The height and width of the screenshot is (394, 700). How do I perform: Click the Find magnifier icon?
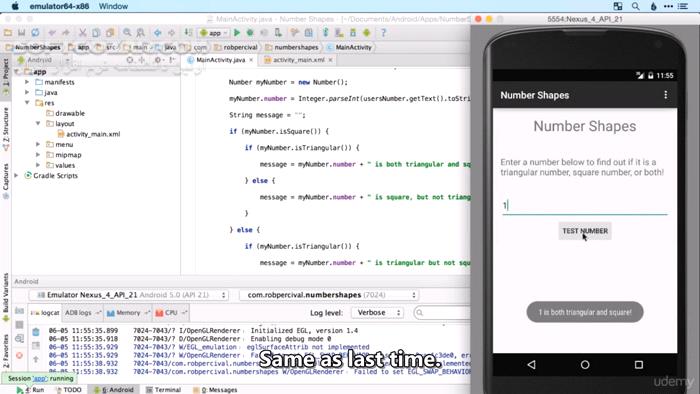[x=127, y=33]
